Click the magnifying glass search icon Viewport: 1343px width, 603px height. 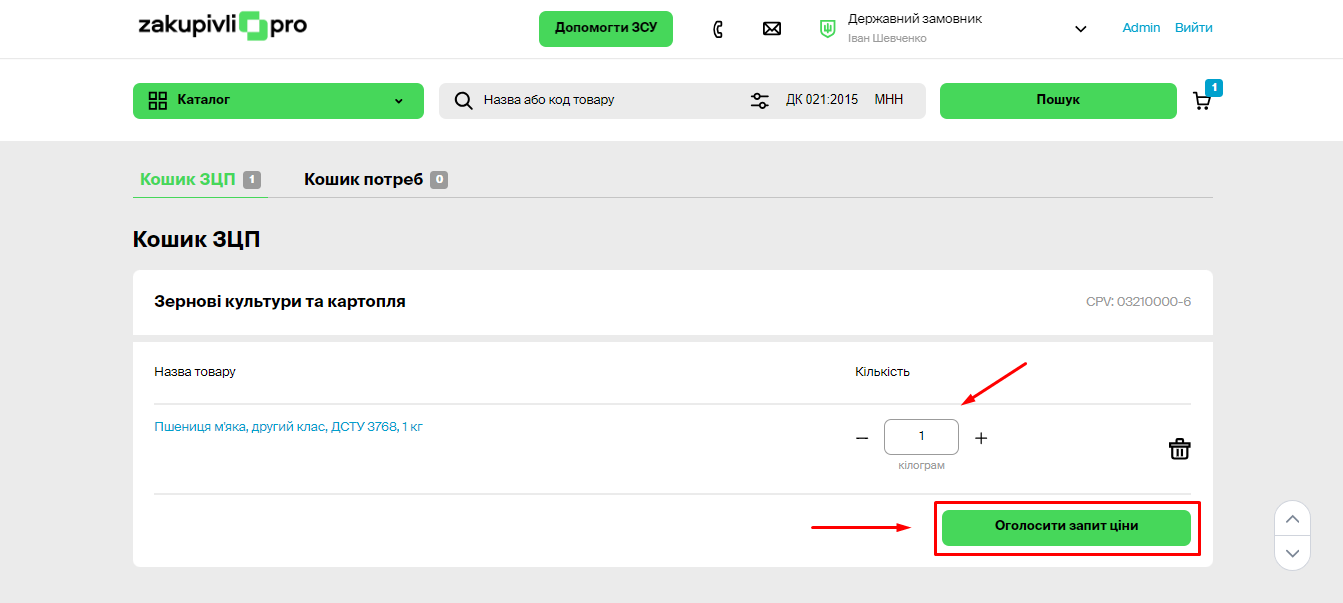[x=463, y=100]
